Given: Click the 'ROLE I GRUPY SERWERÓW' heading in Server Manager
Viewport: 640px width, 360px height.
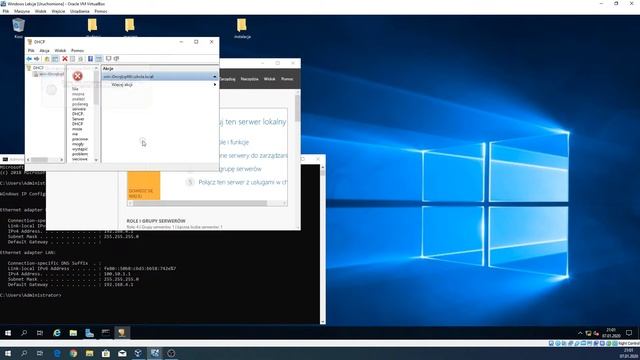Looking at the screenshot, I should (156, 221).
